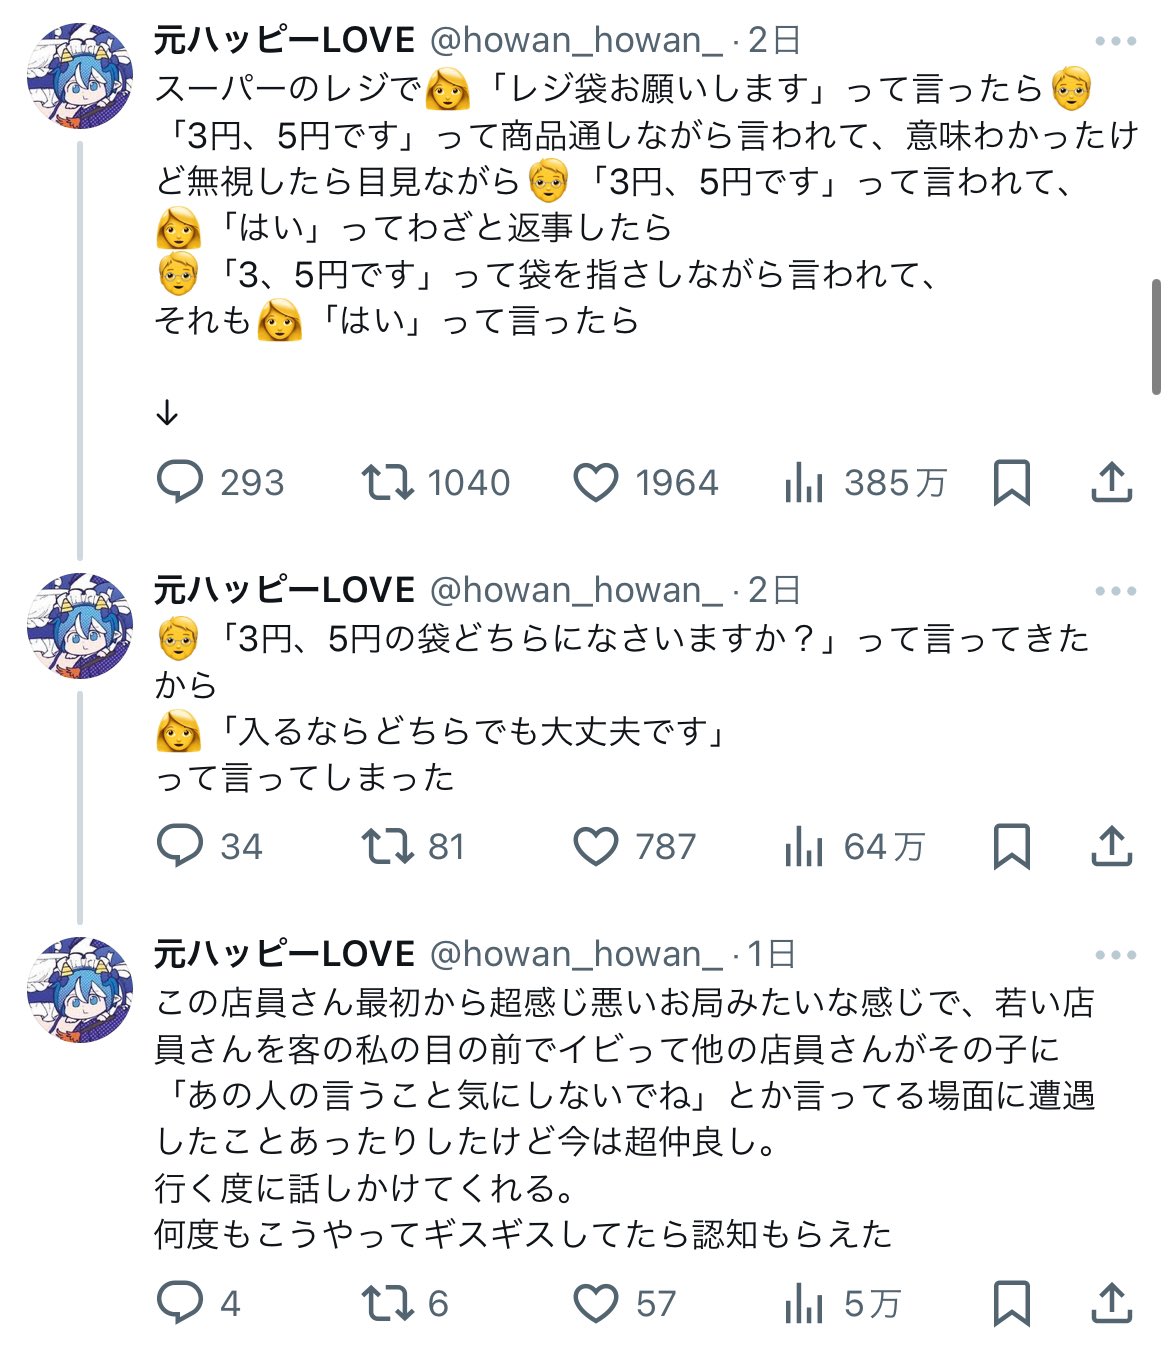Retweet the post with 81 retweets
Screen dimensions: 1170x1357
pos(388,847)
